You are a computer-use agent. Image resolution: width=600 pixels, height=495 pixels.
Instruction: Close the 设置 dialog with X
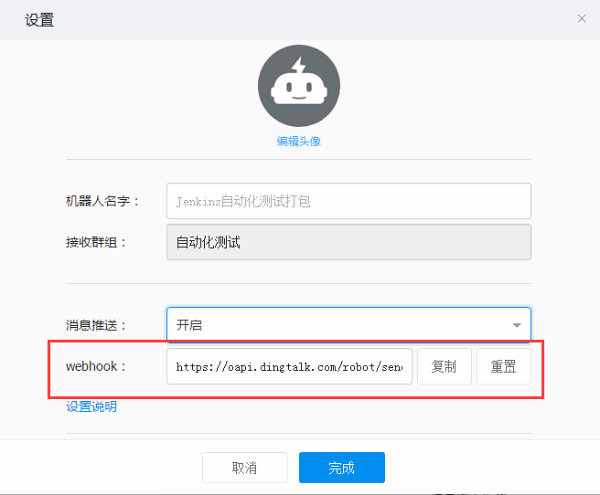581,18
